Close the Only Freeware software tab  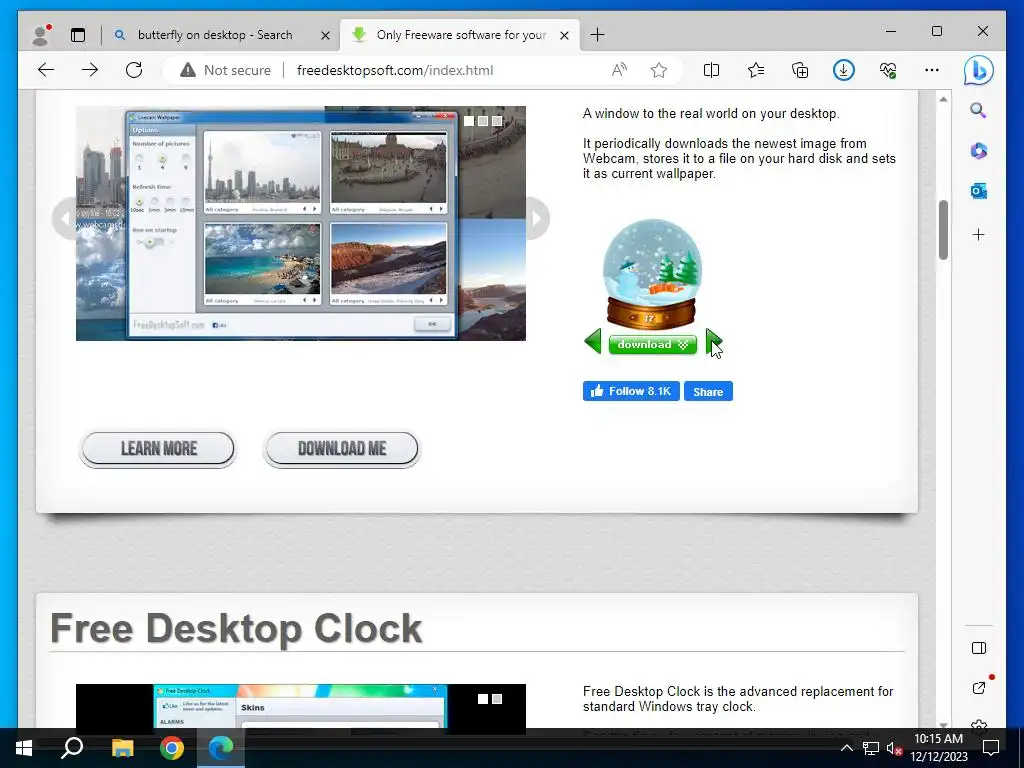tap(565, 35)
